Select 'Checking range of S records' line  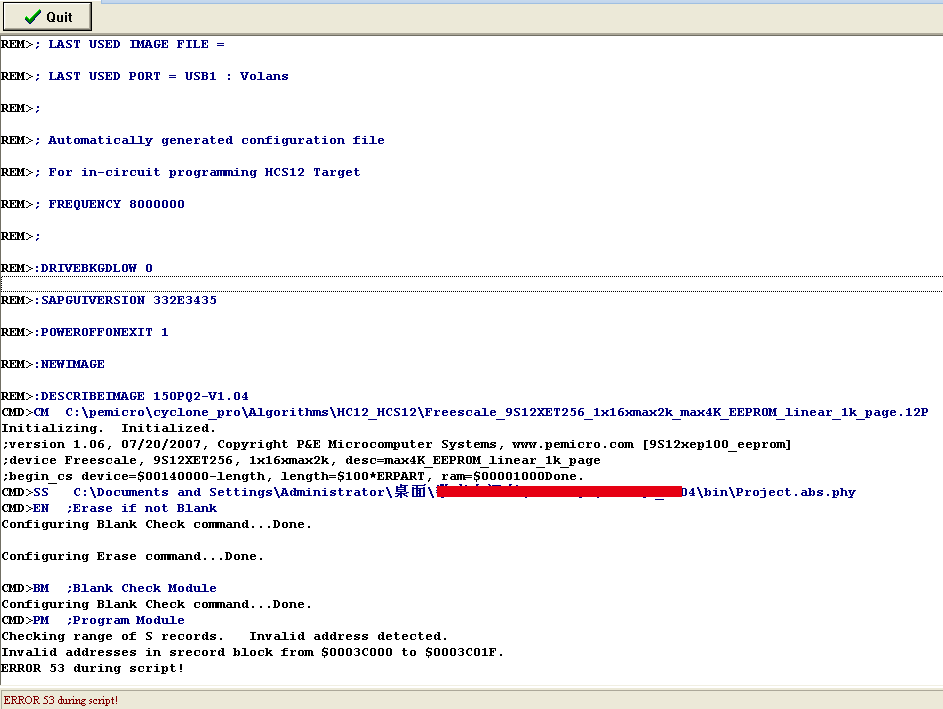pos(224,636)
